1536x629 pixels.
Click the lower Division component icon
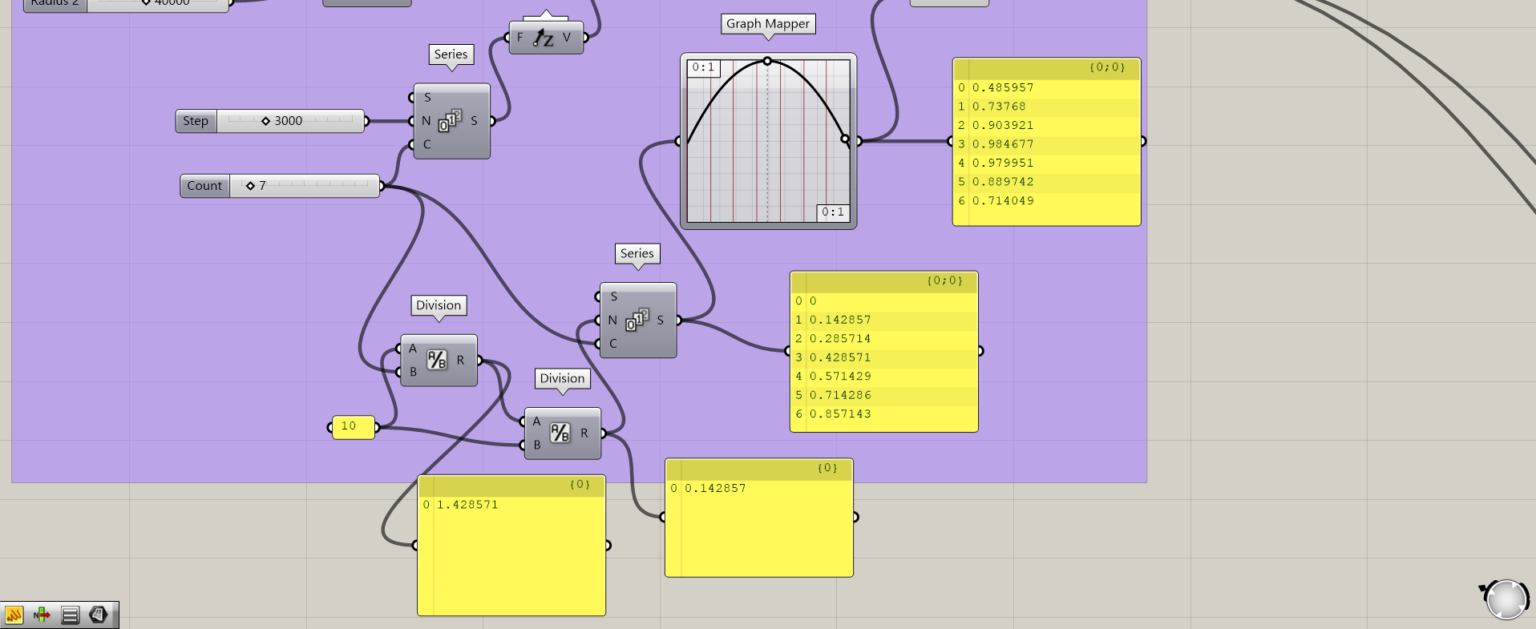[x=562, y=433]
